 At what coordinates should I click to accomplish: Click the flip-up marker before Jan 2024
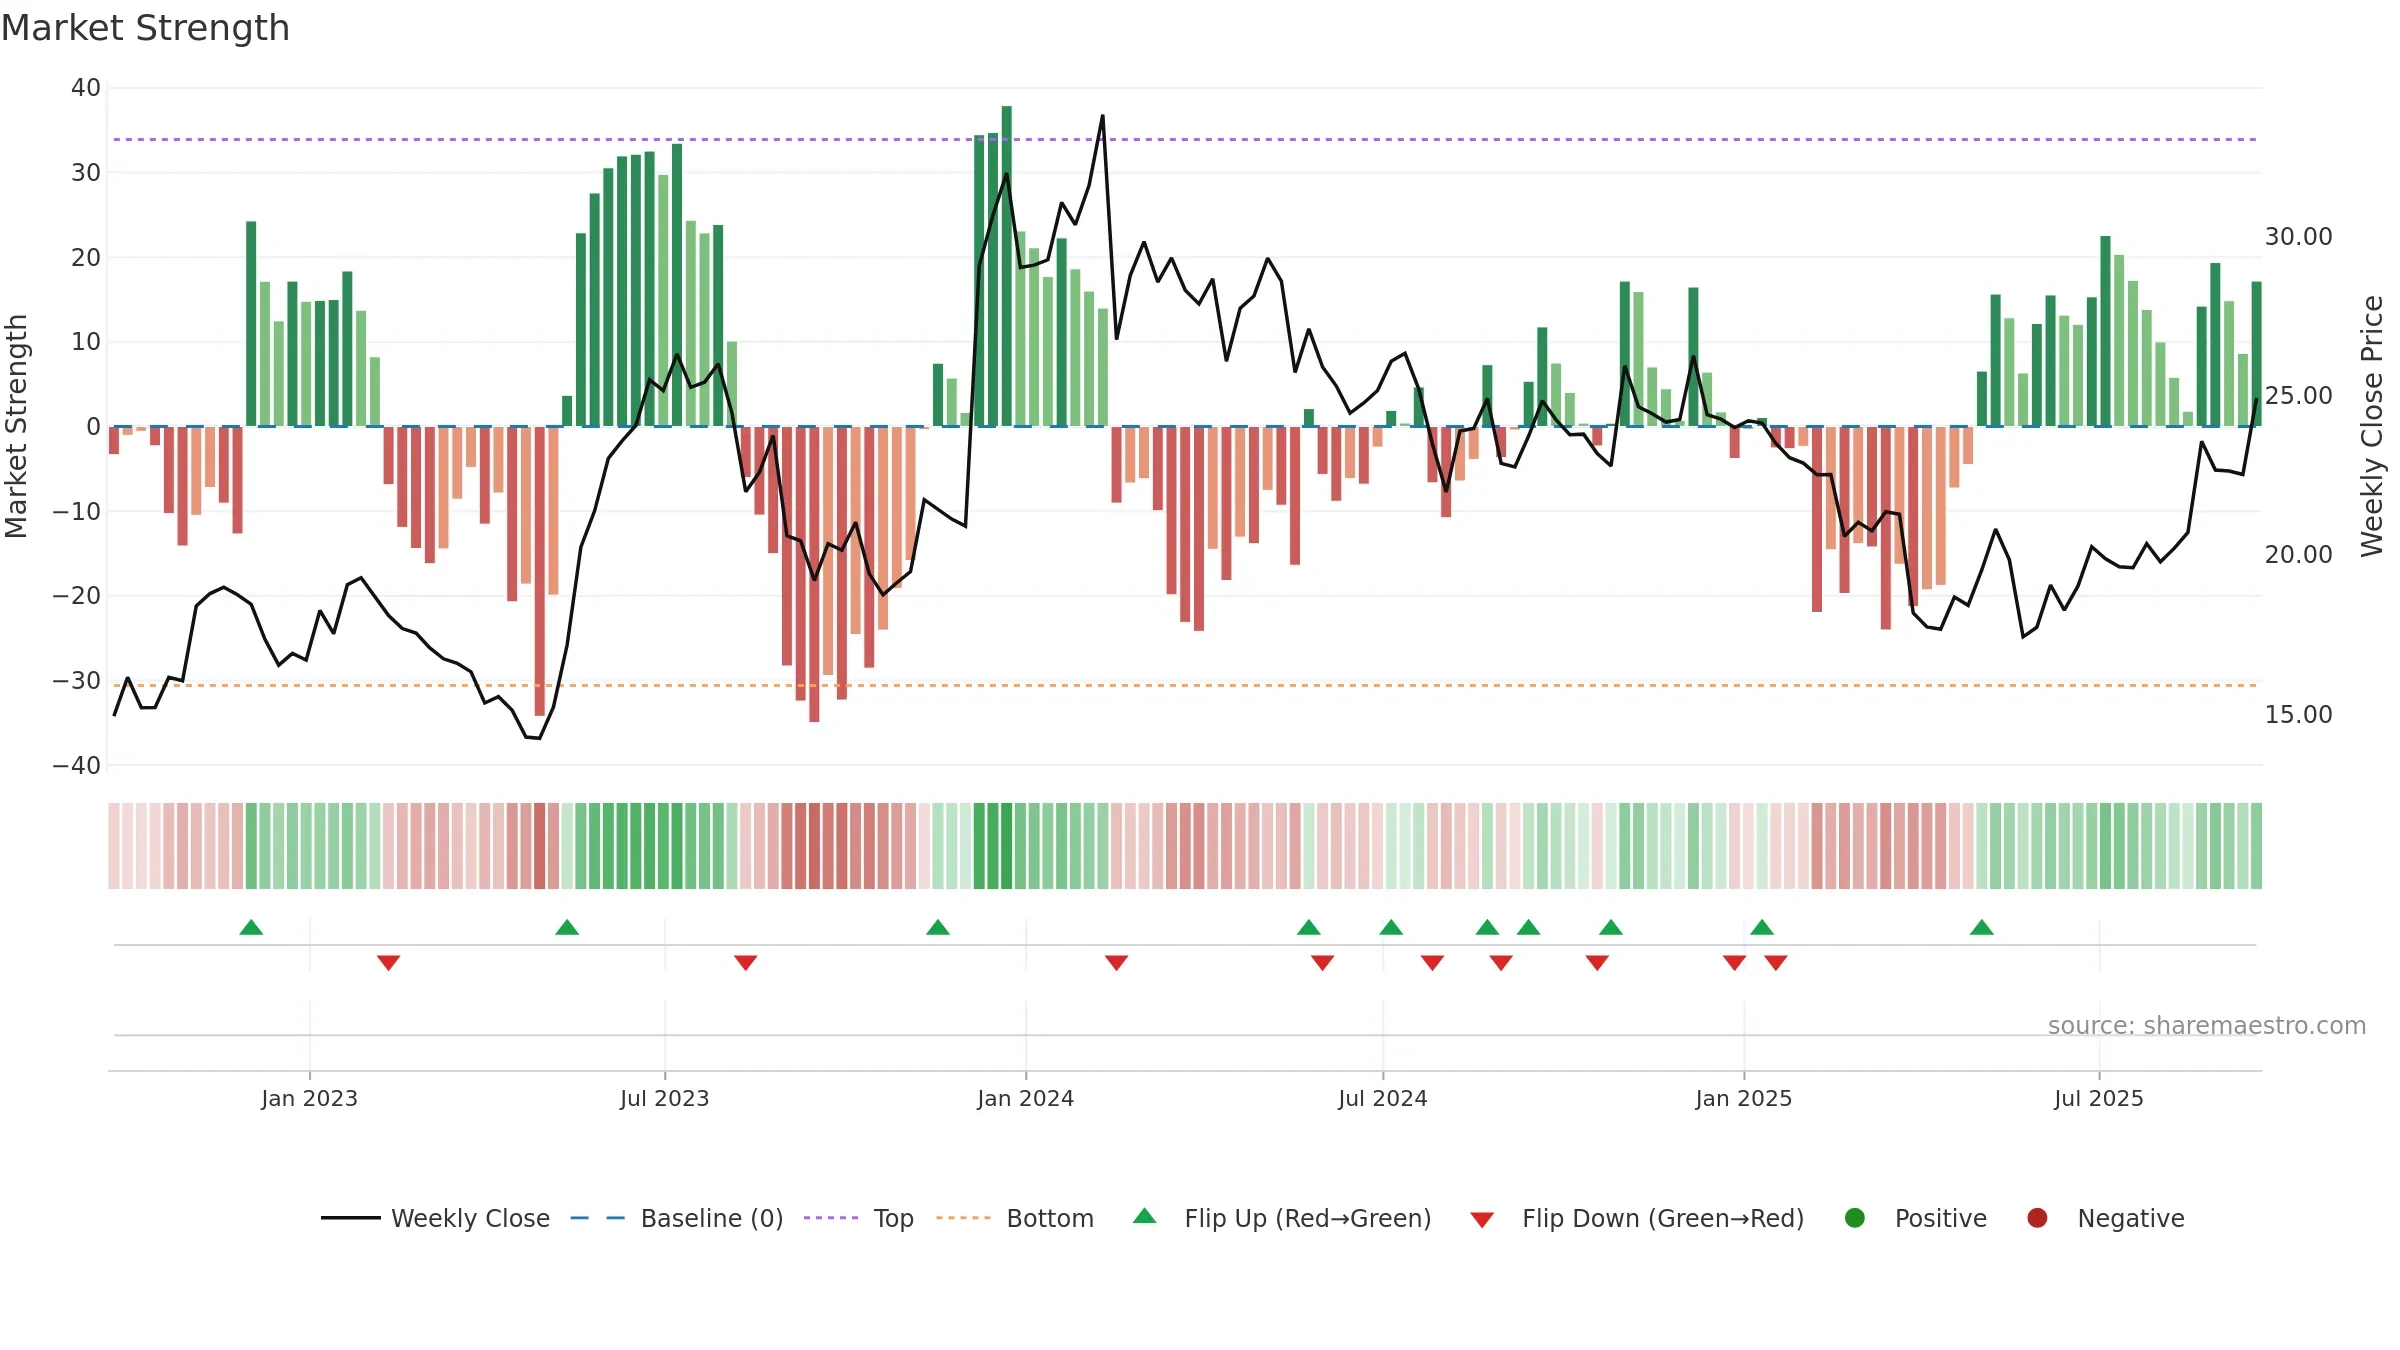938,928
